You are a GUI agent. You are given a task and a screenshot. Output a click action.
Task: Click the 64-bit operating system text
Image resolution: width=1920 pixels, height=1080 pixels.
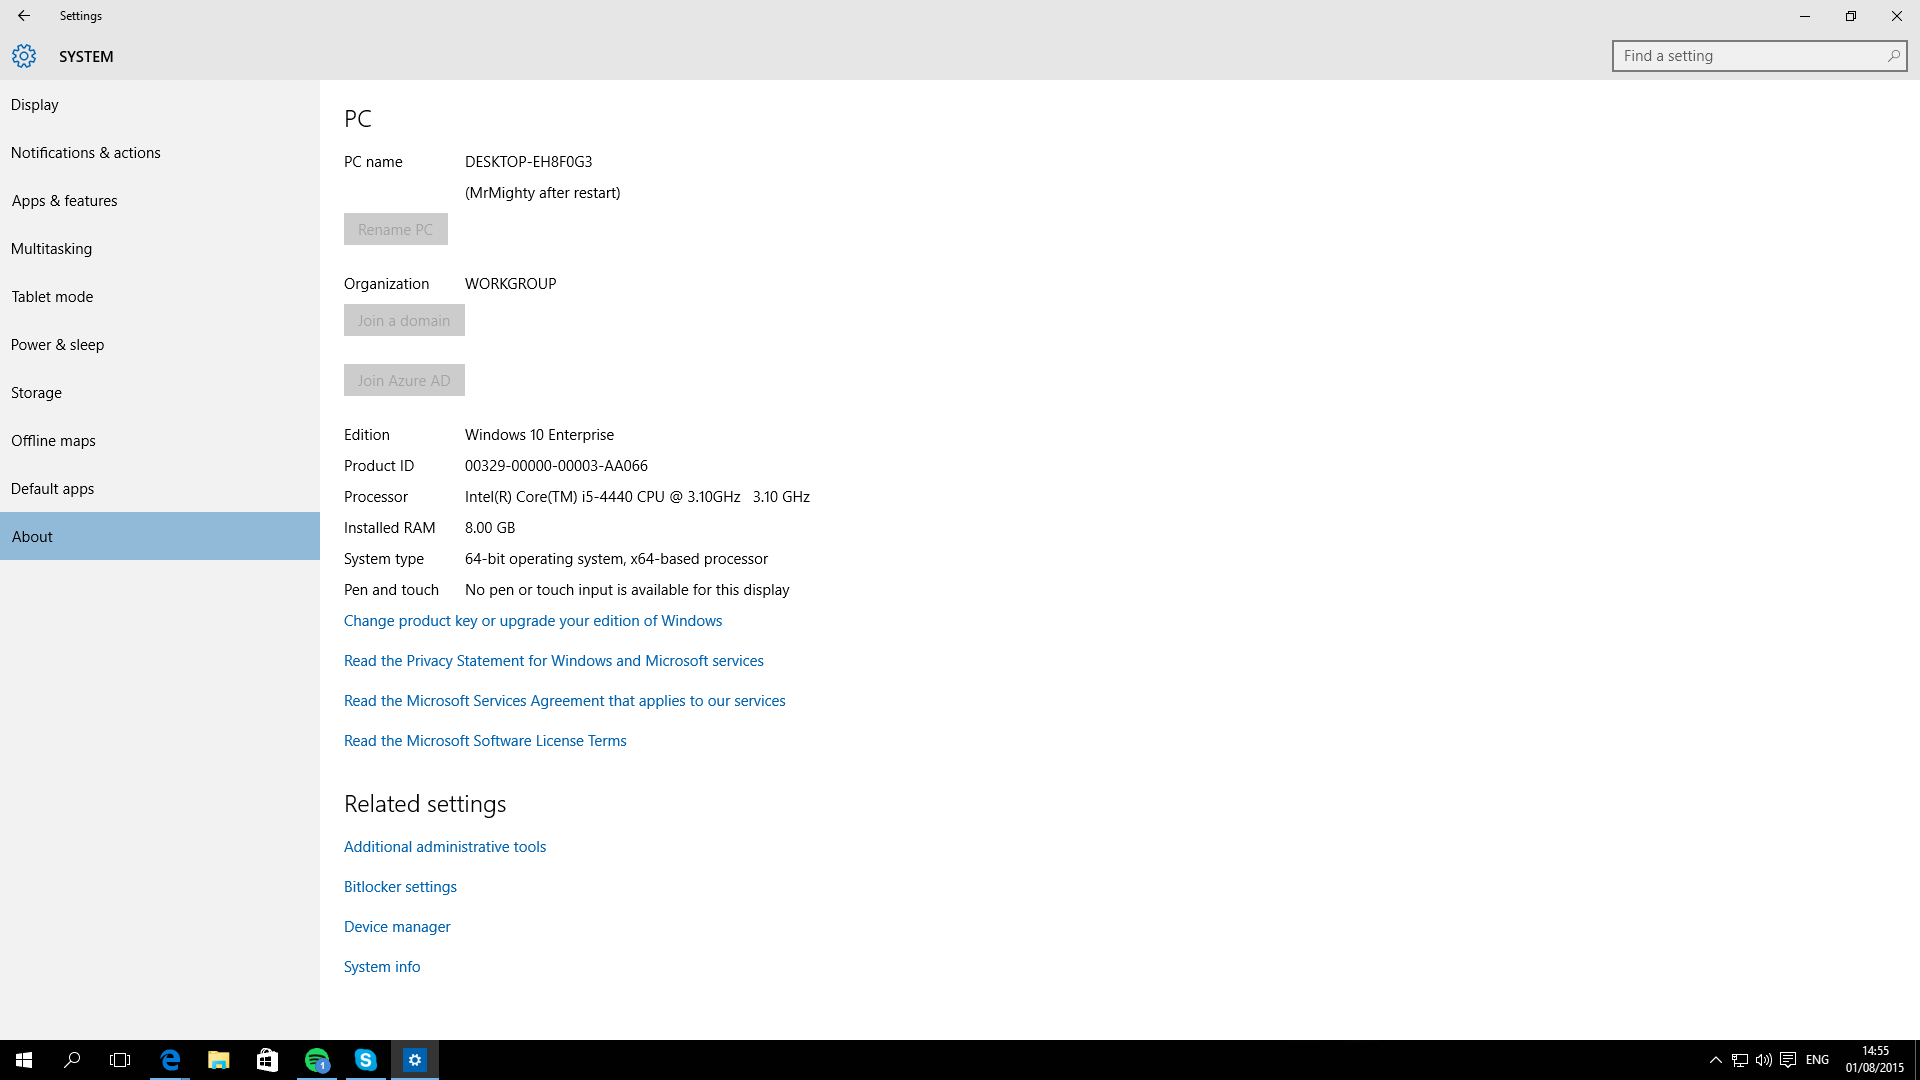616,559
